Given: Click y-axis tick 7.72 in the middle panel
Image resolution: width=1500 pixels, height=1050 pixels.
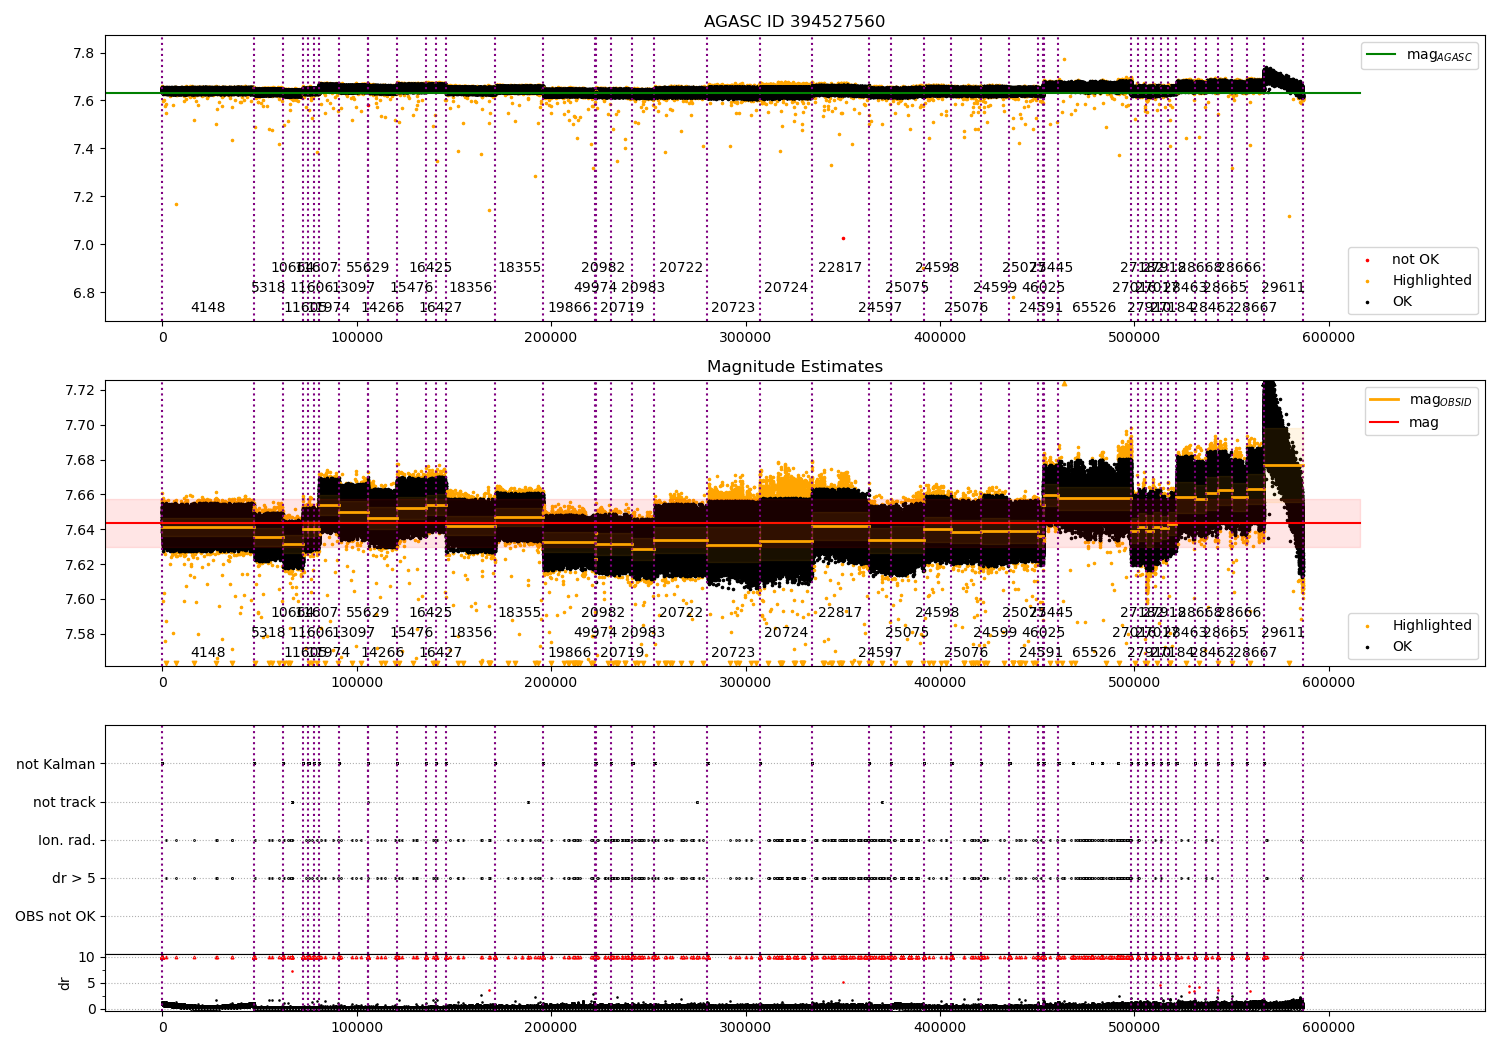Looking at the screenshot, I should pyautogui.click(x=80, y=390).
